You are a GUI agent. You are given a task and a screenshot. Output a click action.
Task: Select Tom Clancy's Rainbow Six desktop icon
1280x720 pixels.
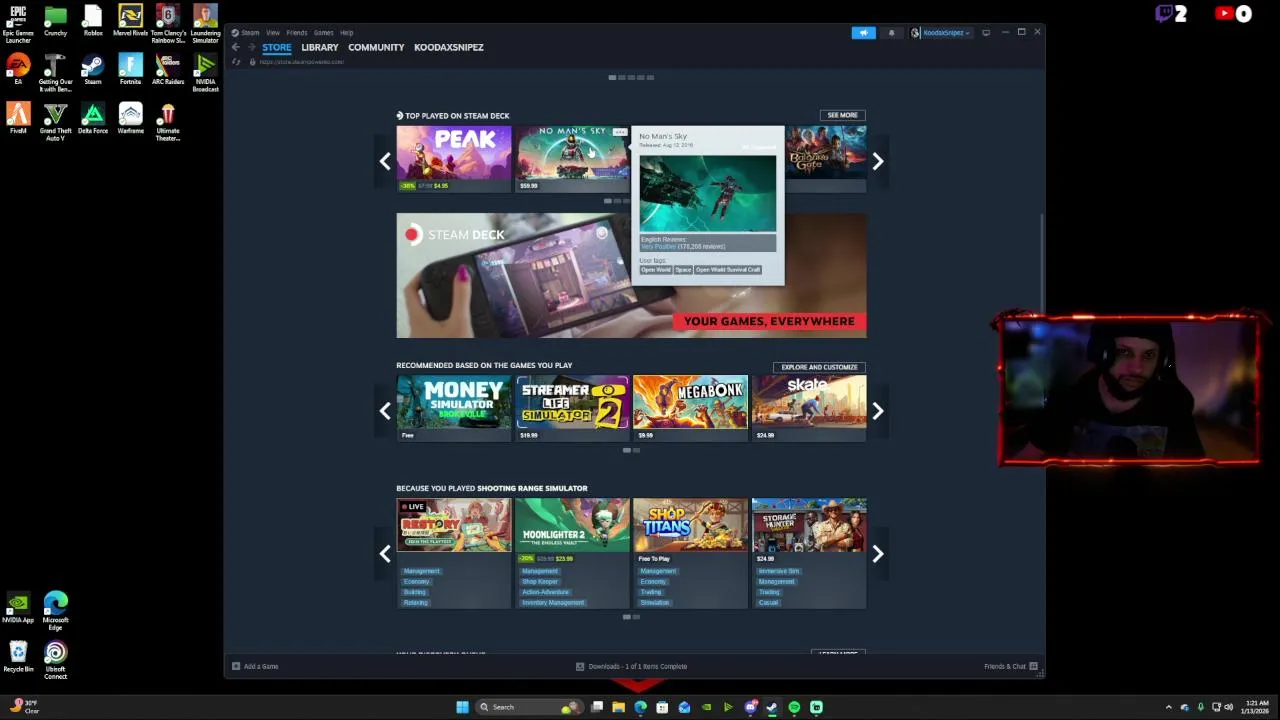(x=168, y=23)
